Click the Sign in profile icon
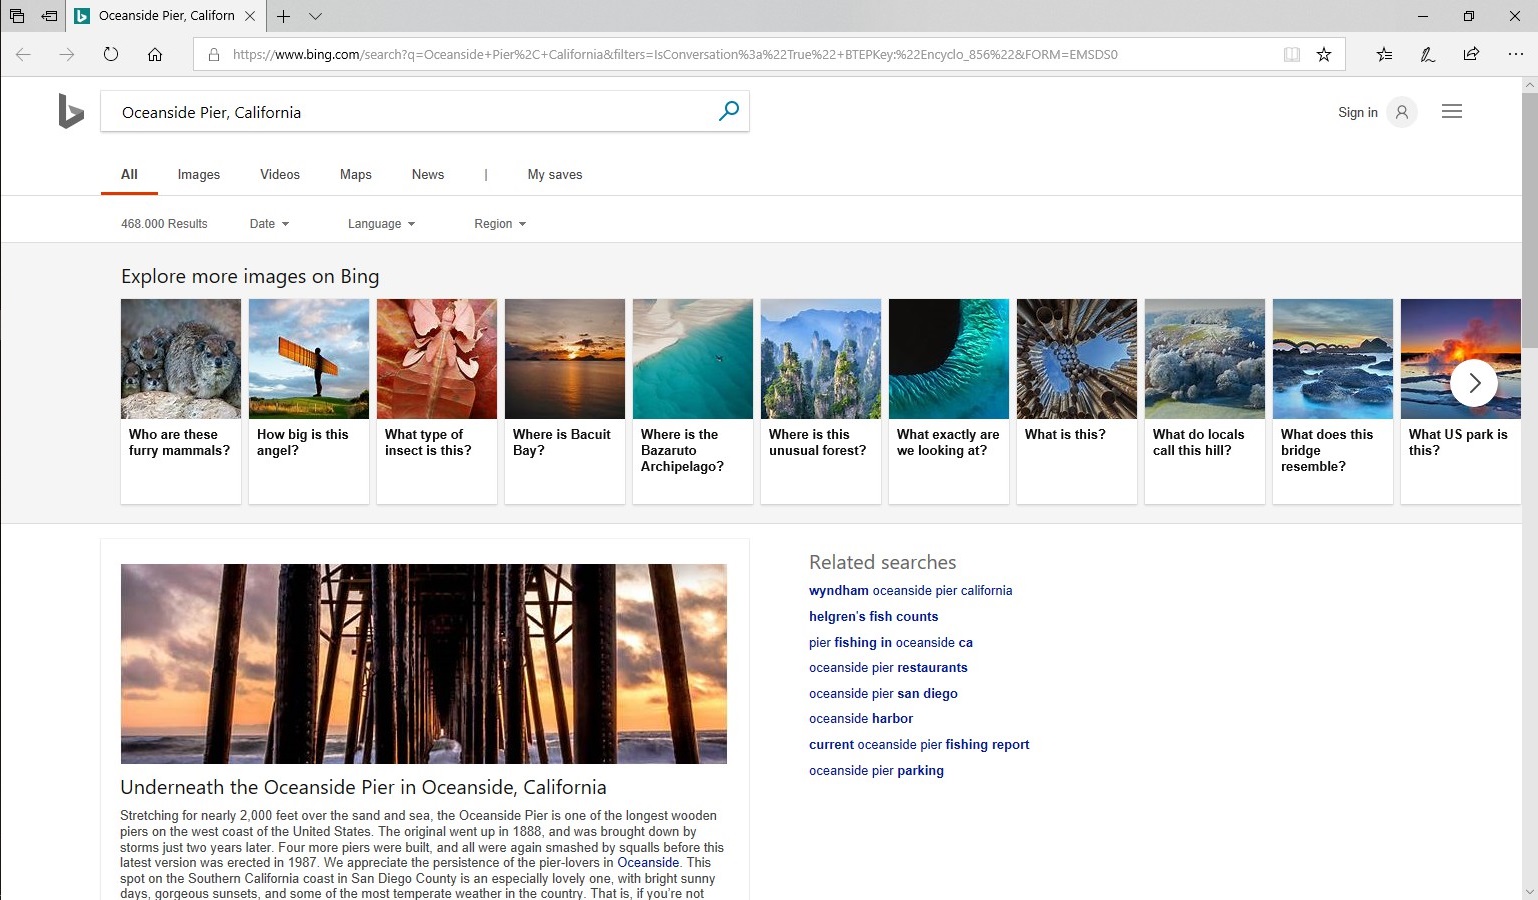 1402,112
